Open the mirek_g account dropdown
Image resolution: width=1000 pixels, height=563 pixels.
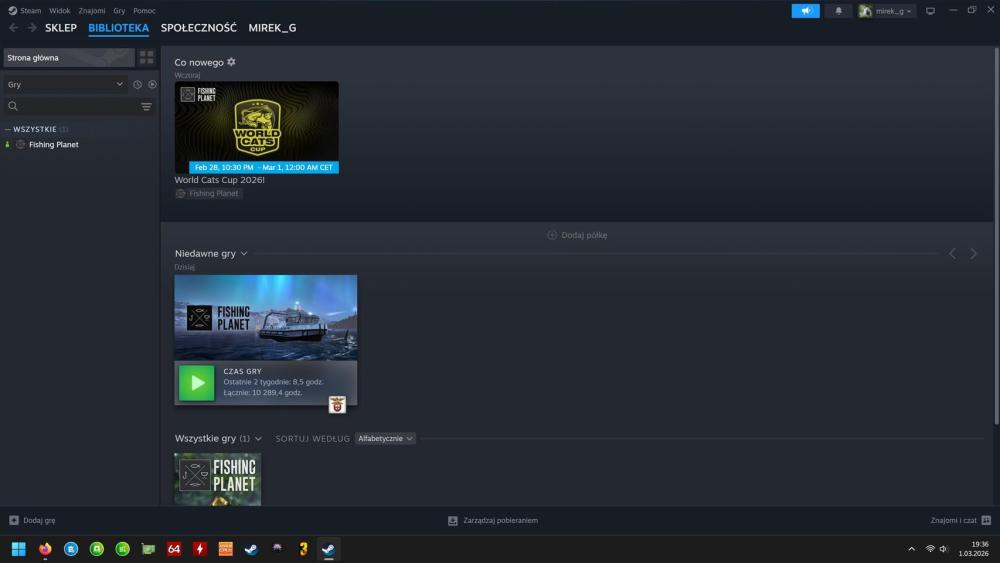(887, 11)
